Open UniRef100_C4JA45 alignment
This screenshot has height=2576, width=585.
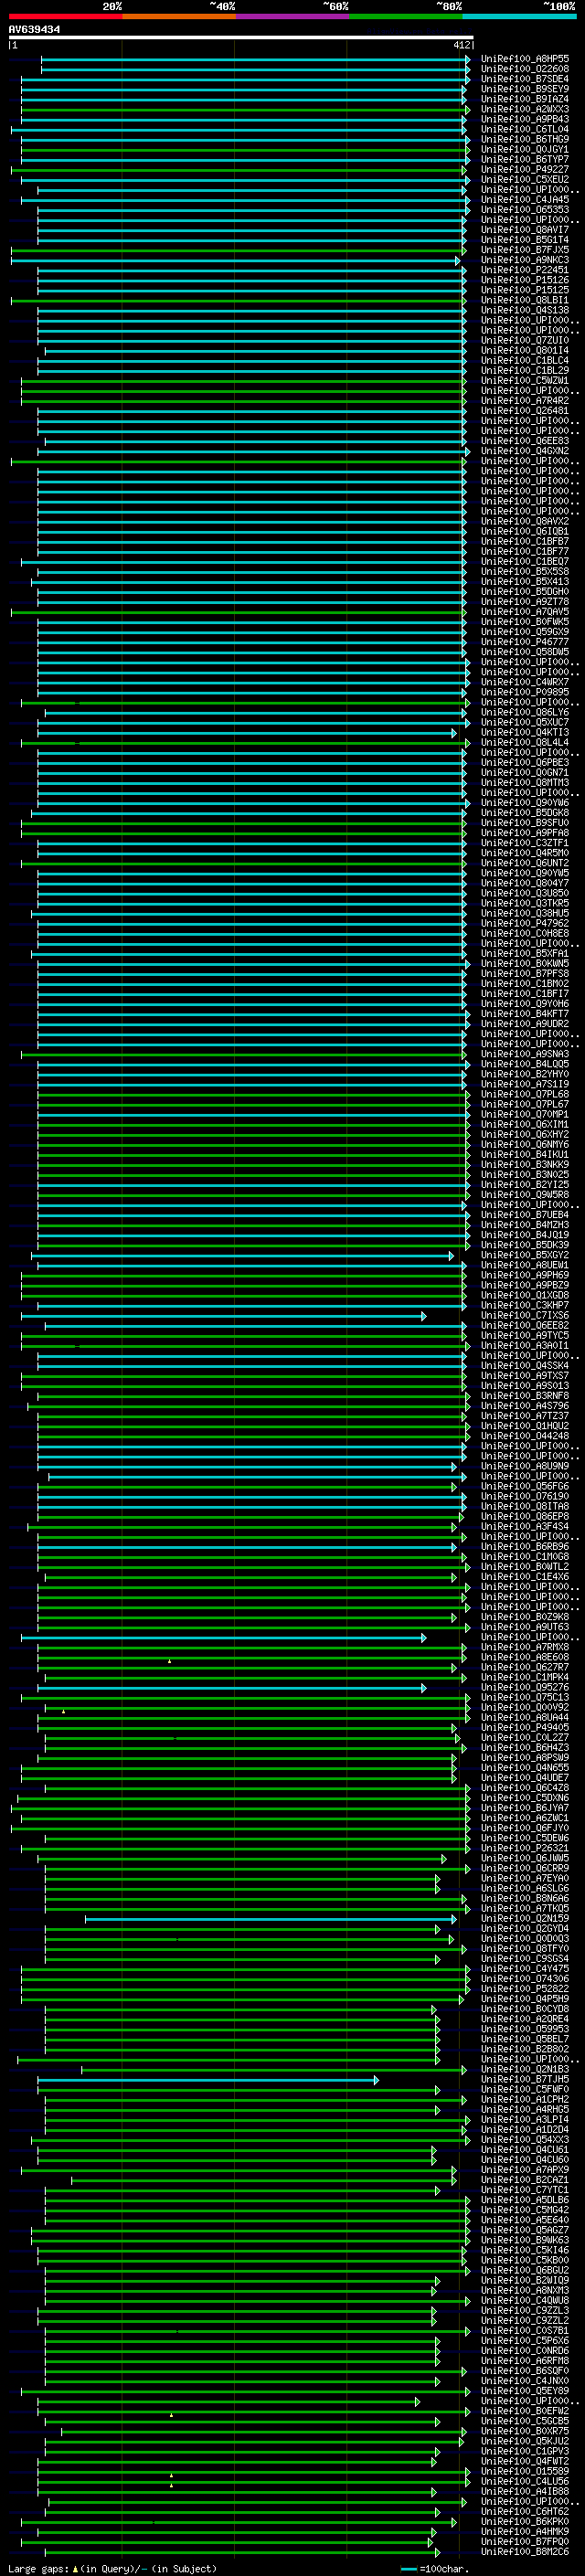pos(525,199)
